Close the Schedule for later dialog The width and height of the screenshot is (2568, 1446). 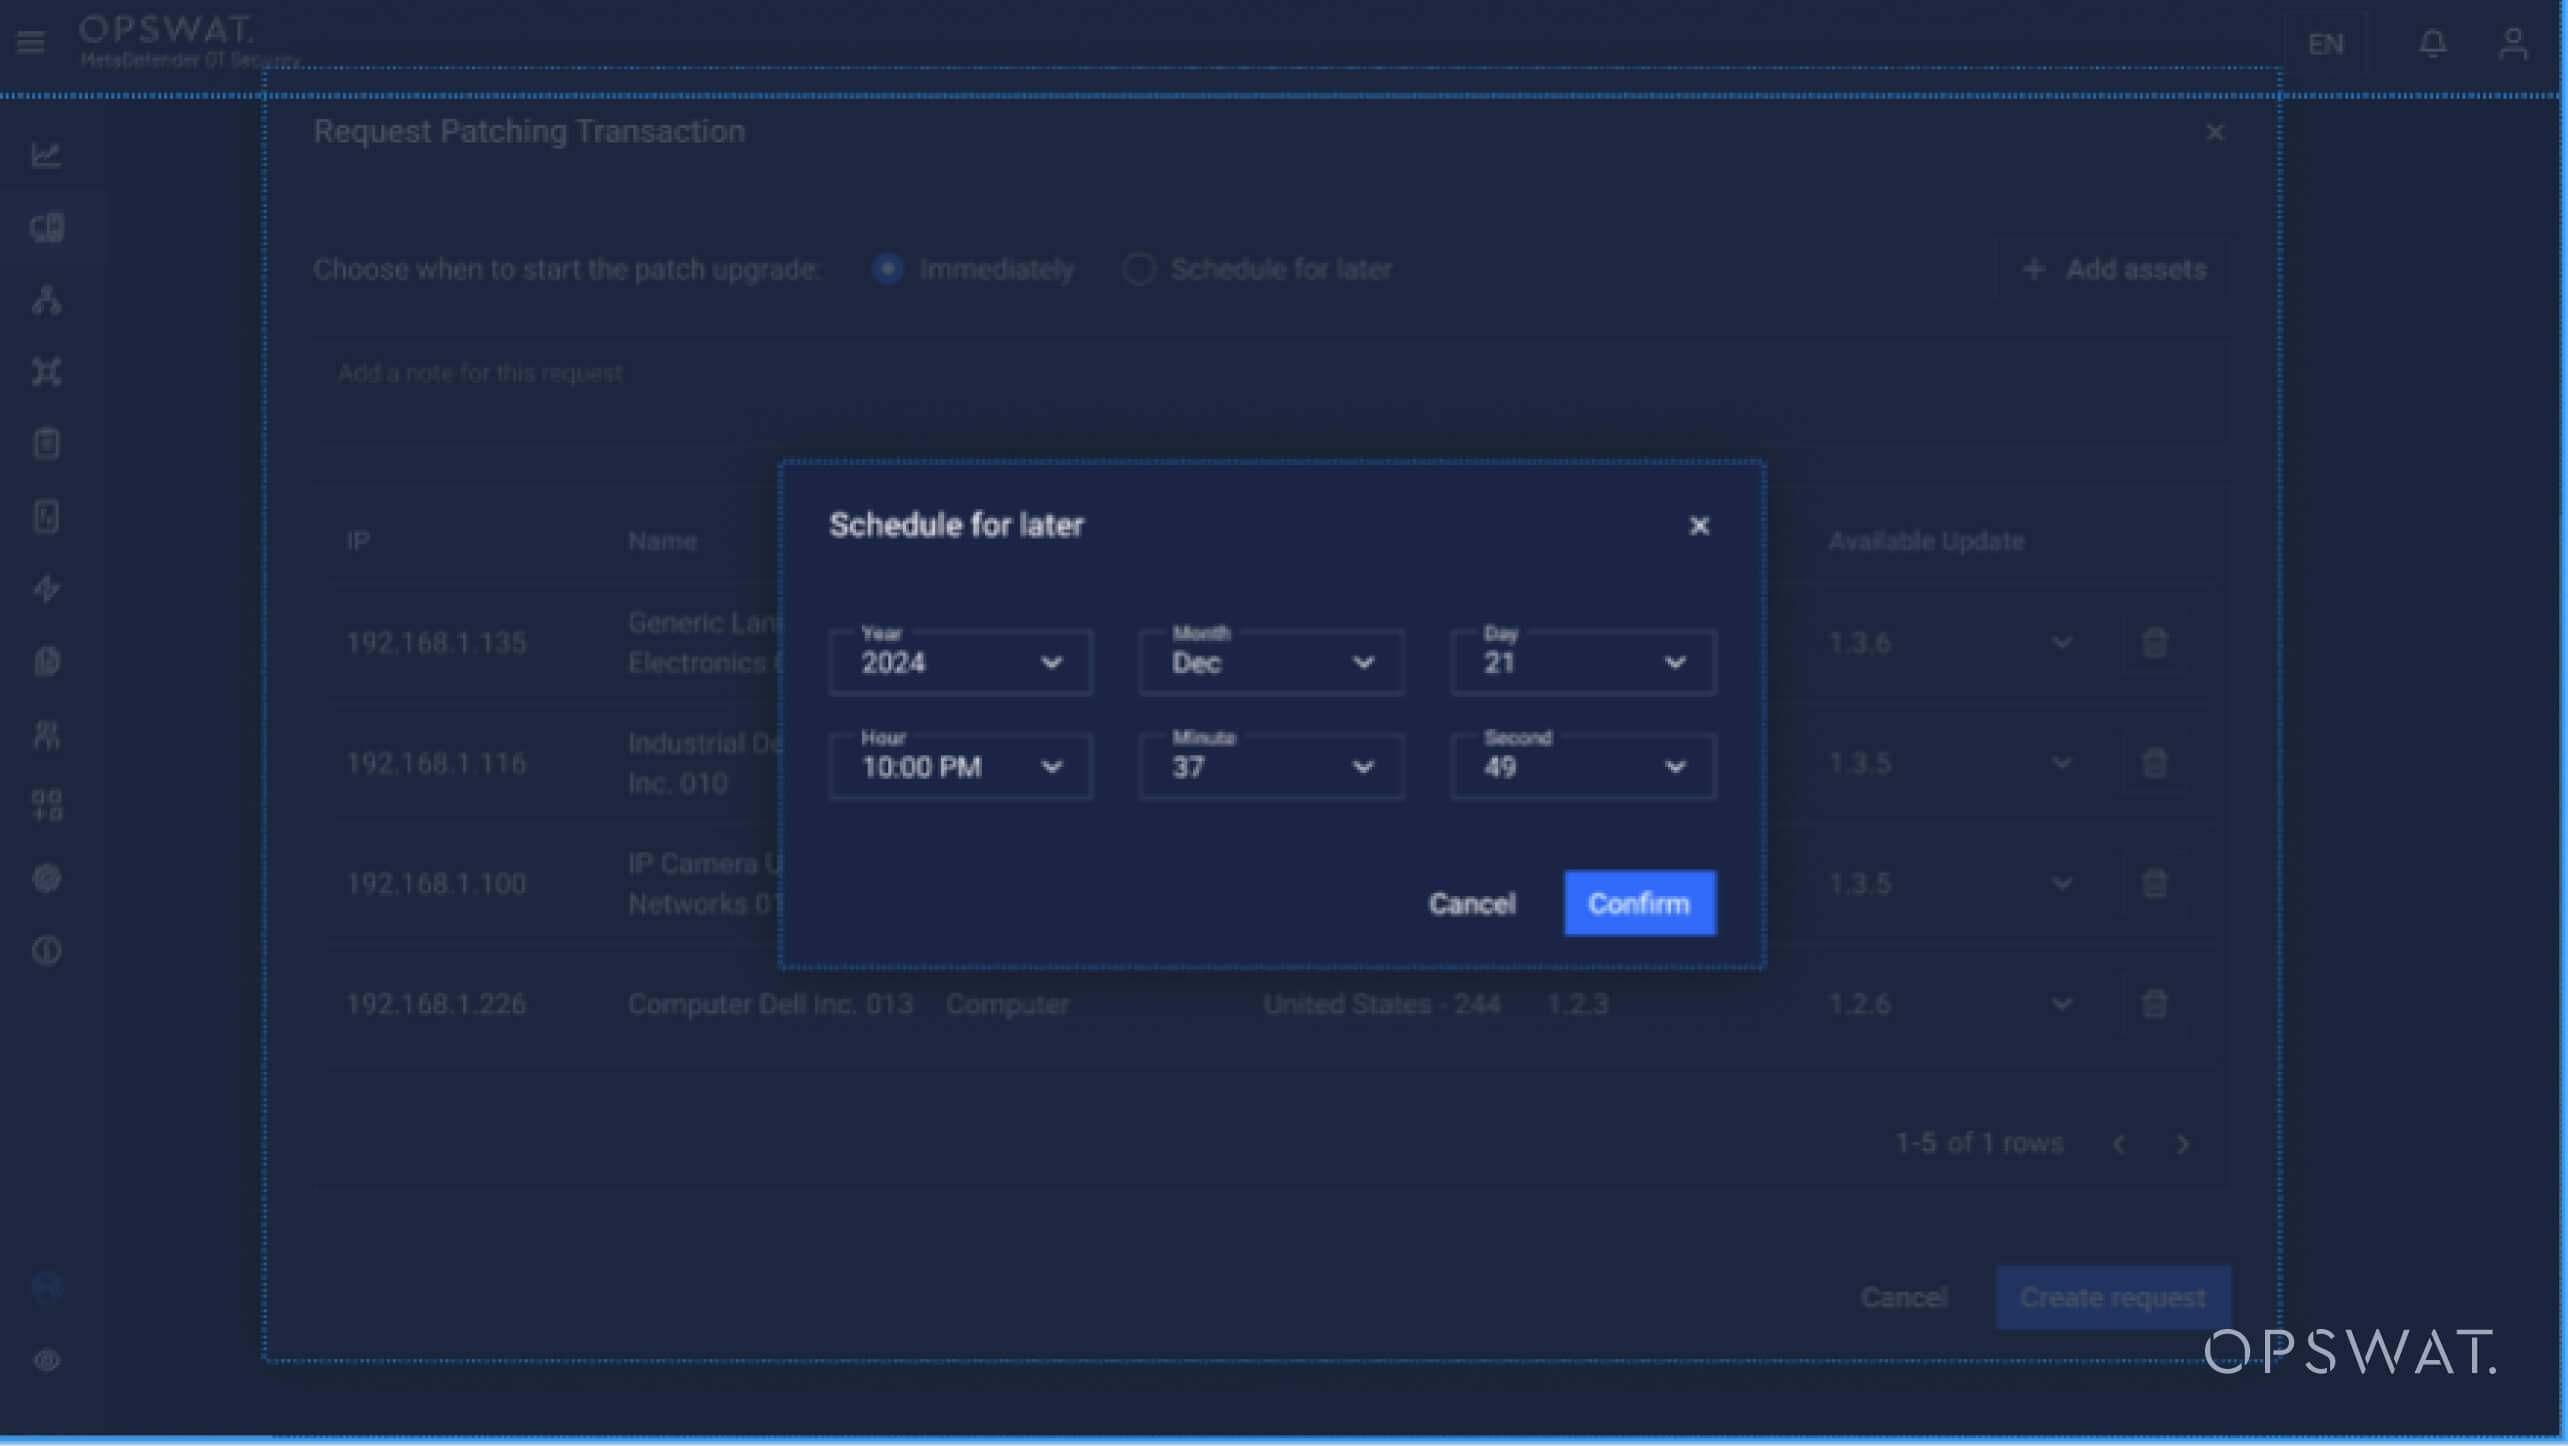(1698, 526)
